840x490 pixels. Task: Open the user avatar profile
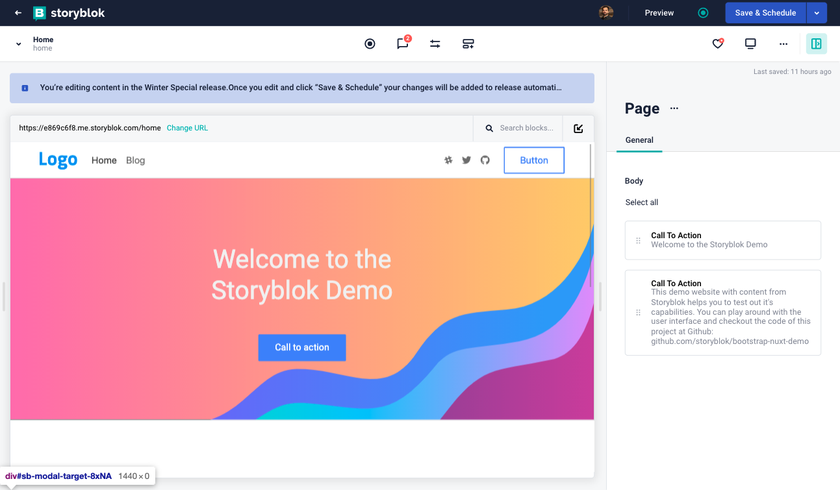(606, 12)
